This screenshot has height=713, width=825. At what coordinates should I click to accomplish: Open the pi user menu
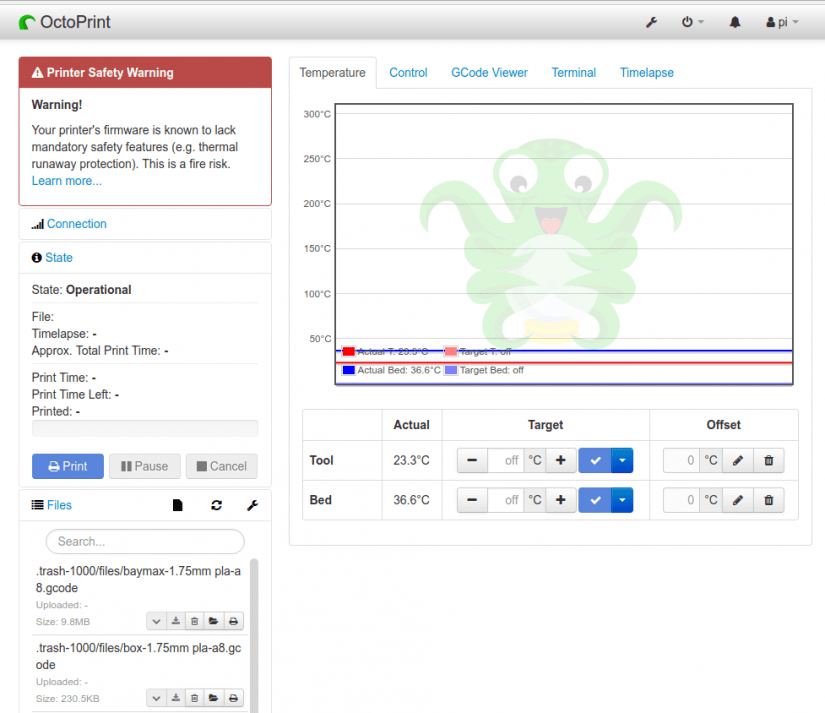(782, 22)
